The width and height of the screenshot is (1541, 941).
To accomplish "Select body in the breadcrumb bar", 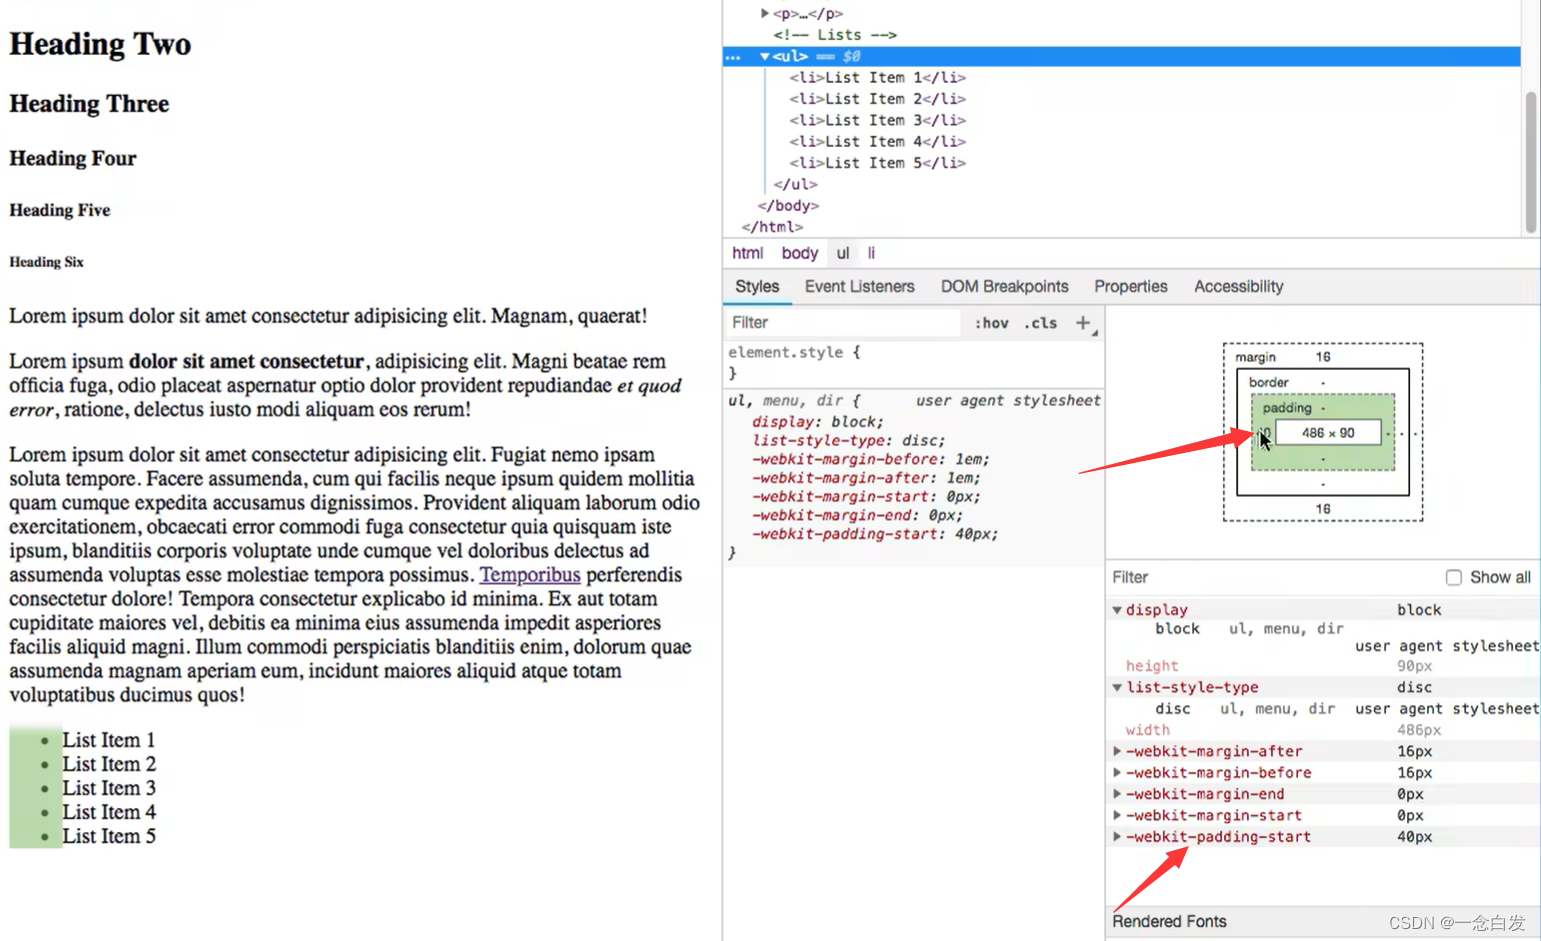I will pos(799,253).
